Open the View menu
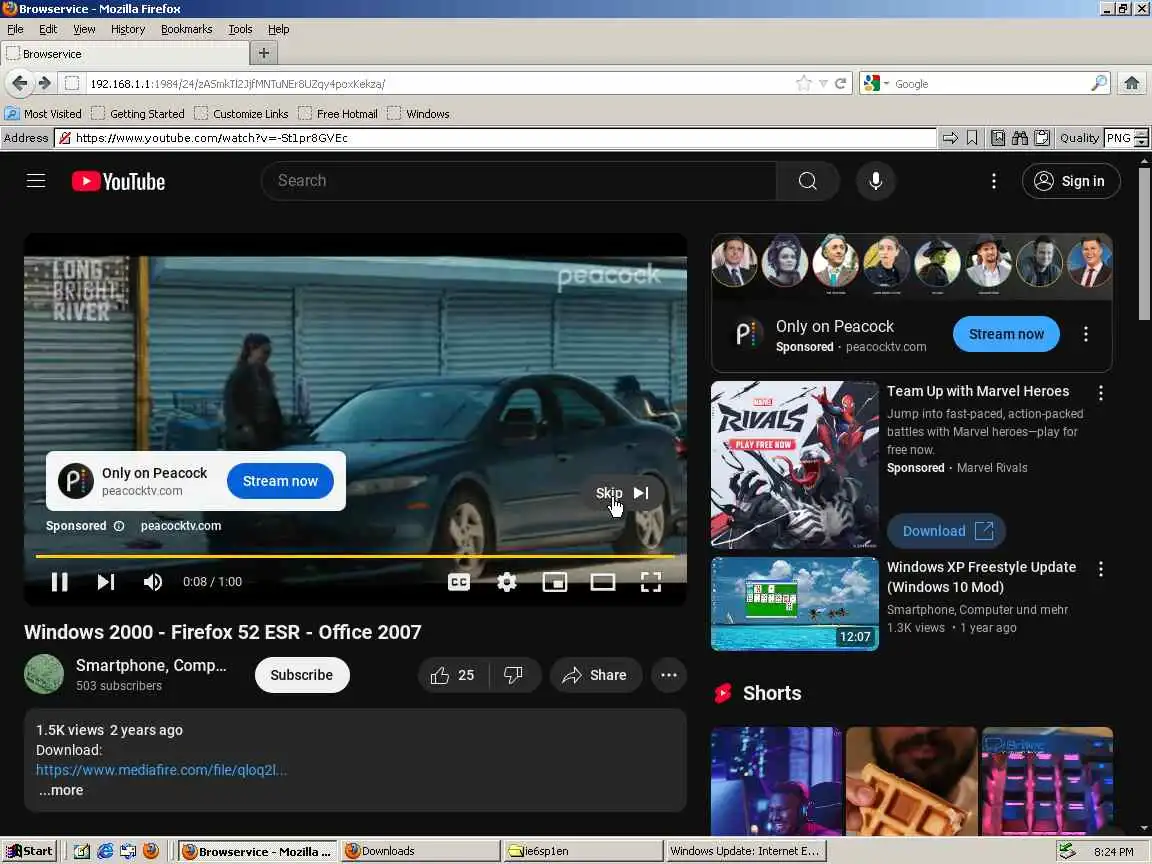The image size is (1152, 864). [x=84, y=29]
